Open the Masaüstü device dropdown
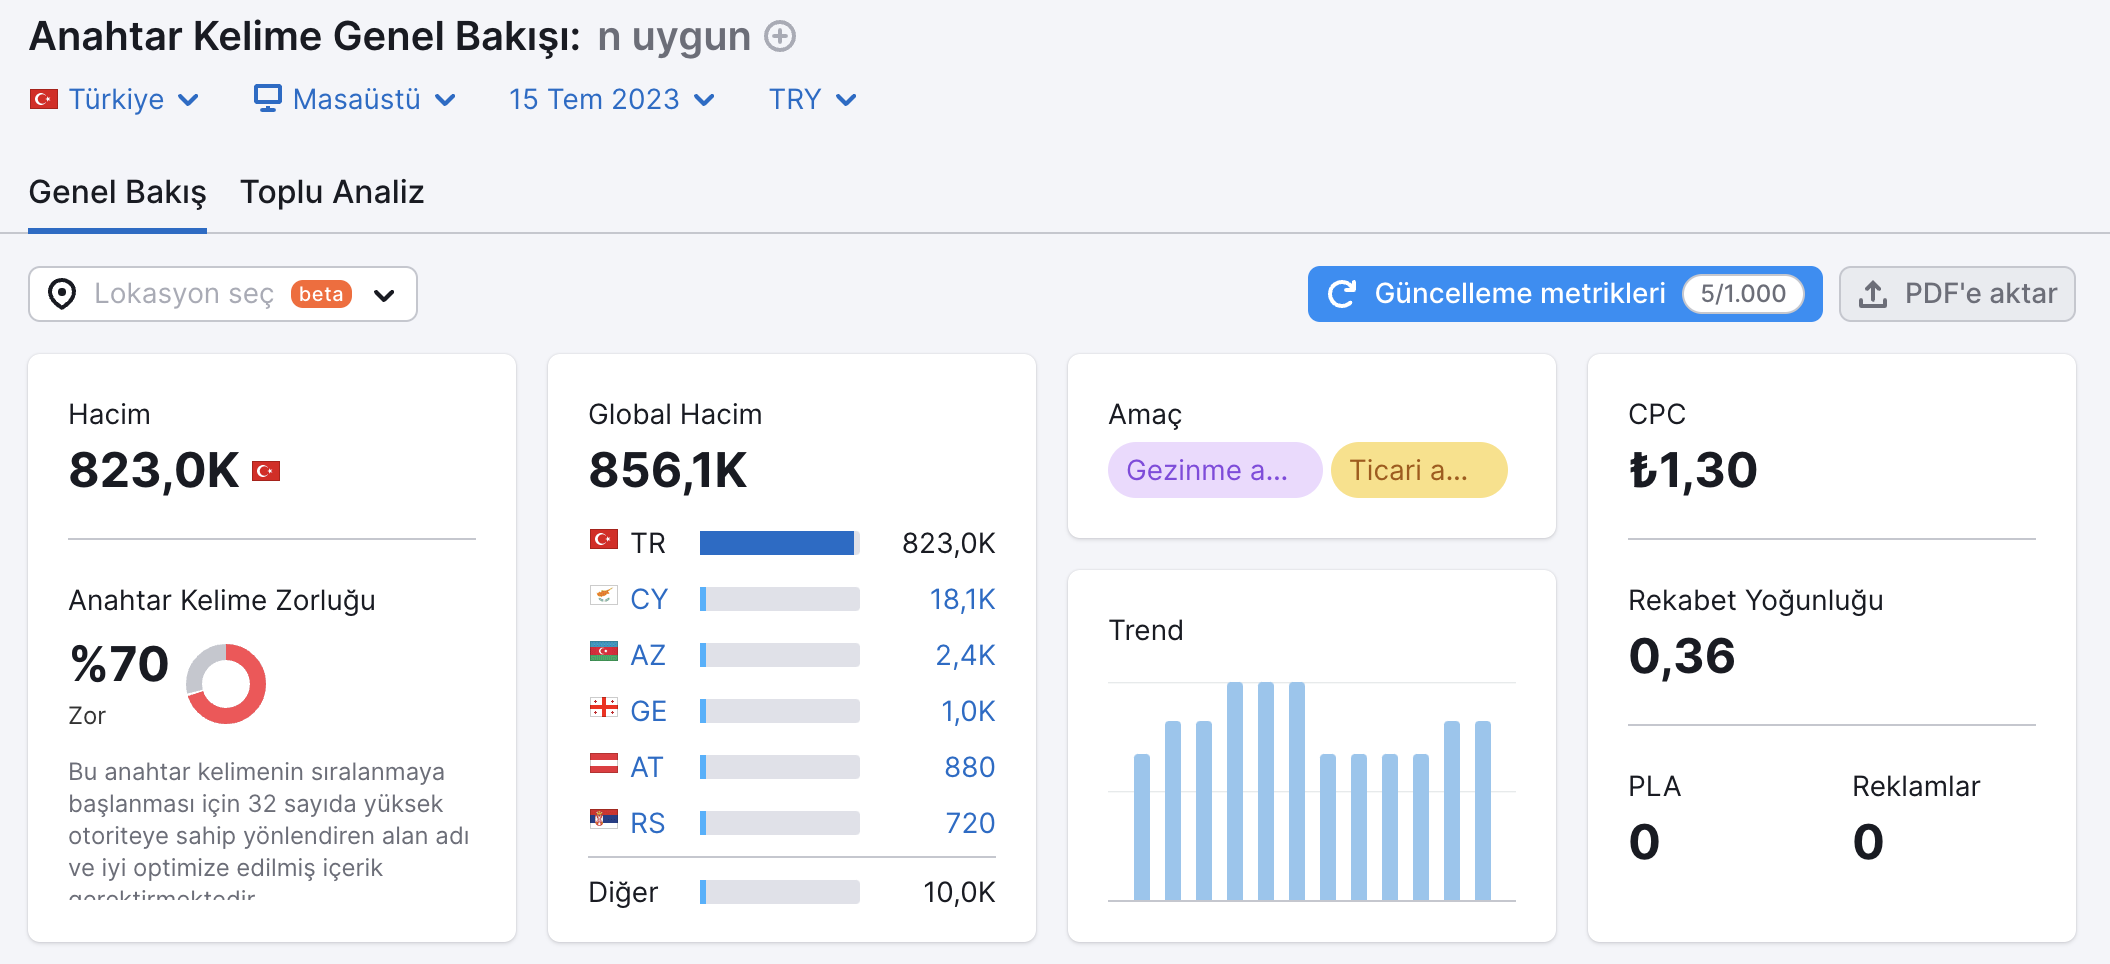The image size is (2110, 964). (x=355, y=99)
